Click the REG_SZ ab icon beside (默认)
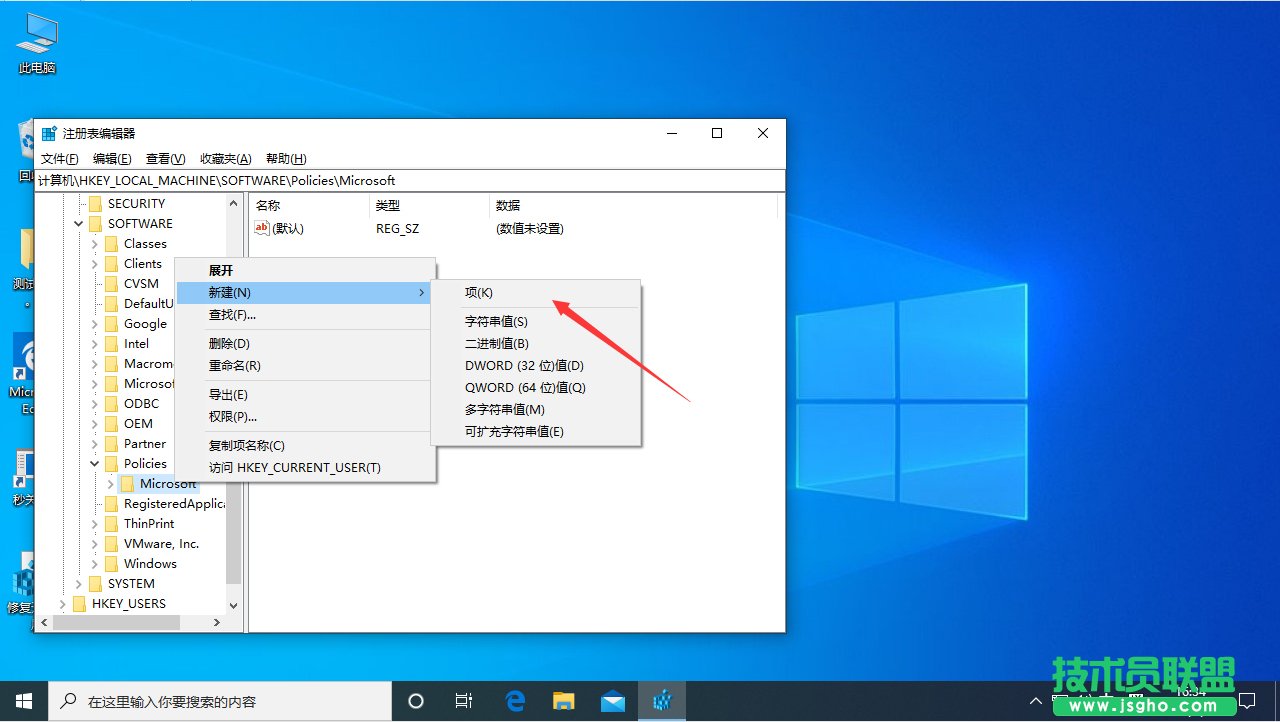The width and height of the screenshot is (1280, 722). (x=261, y=228)
